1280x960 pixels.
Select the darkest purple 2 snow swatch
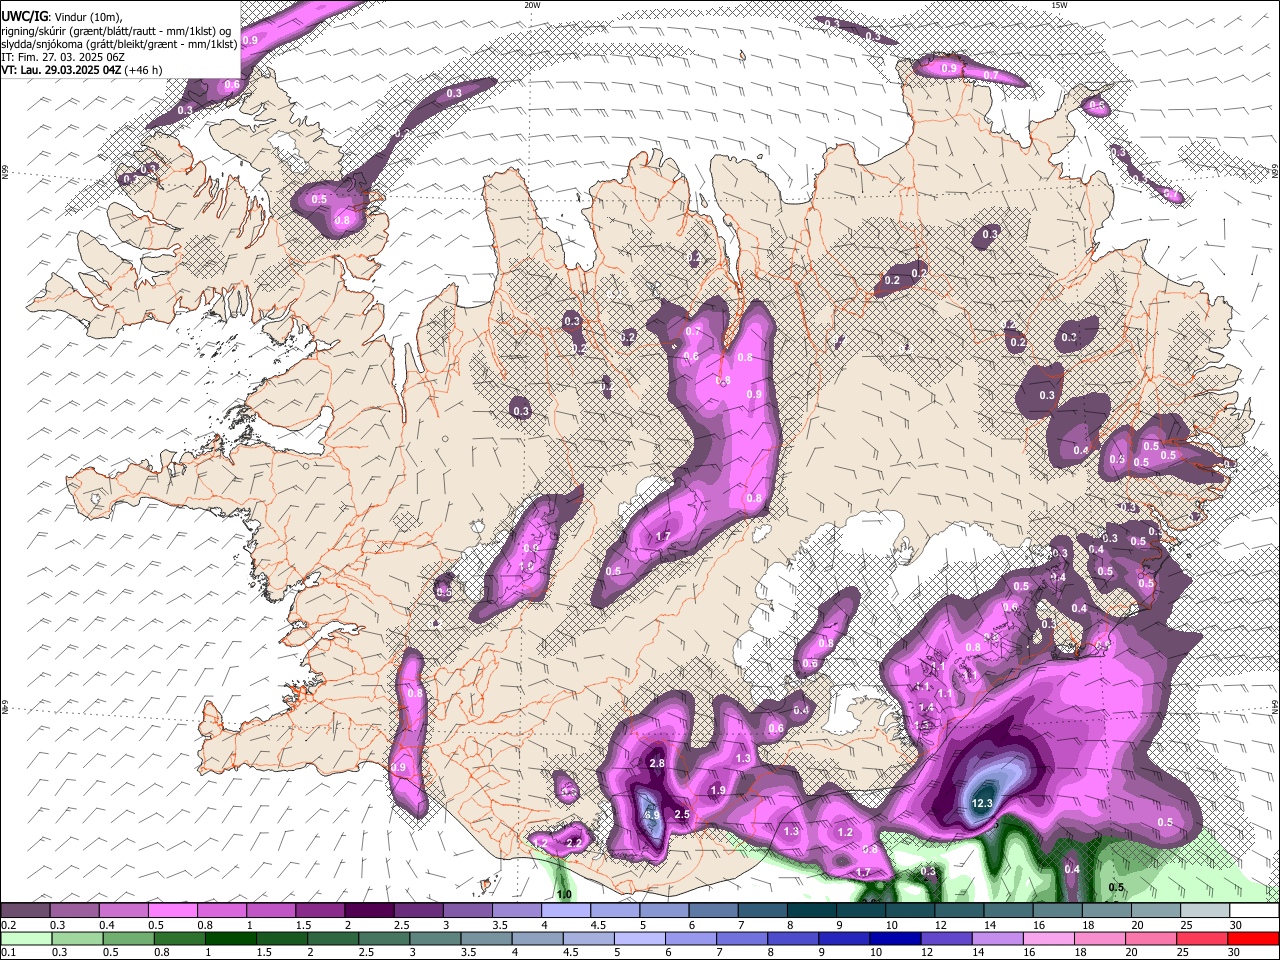pyautogui.click(x=369, y=910)
